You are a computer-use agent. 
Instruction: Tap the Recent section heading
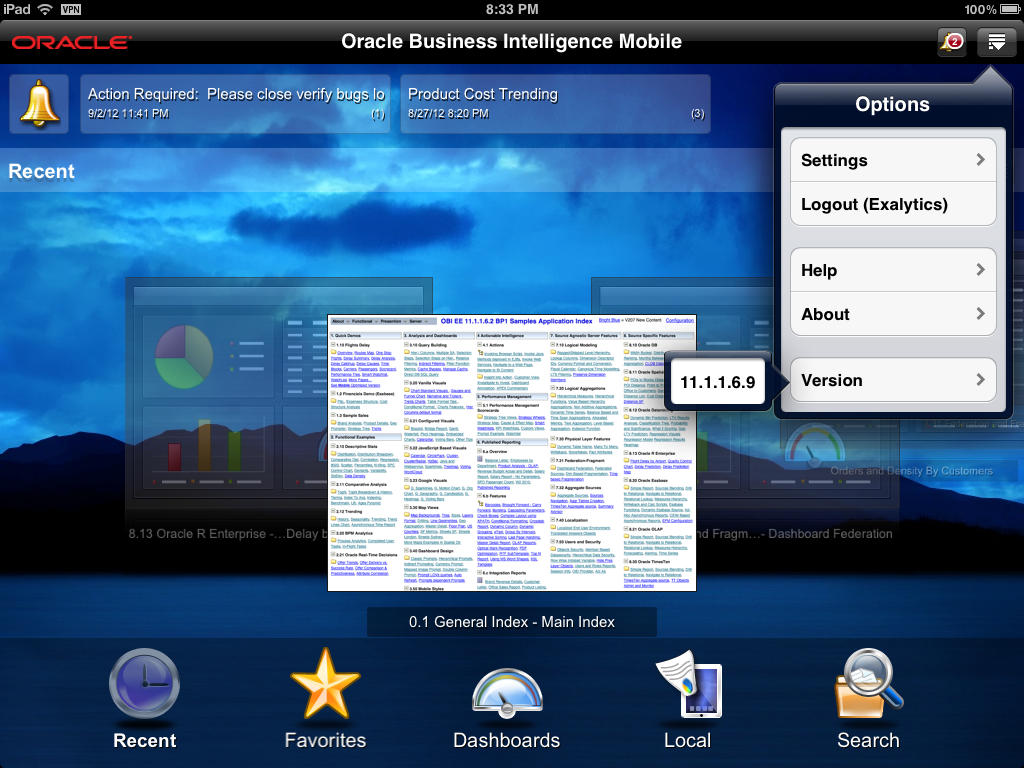[x=41, y=171]
